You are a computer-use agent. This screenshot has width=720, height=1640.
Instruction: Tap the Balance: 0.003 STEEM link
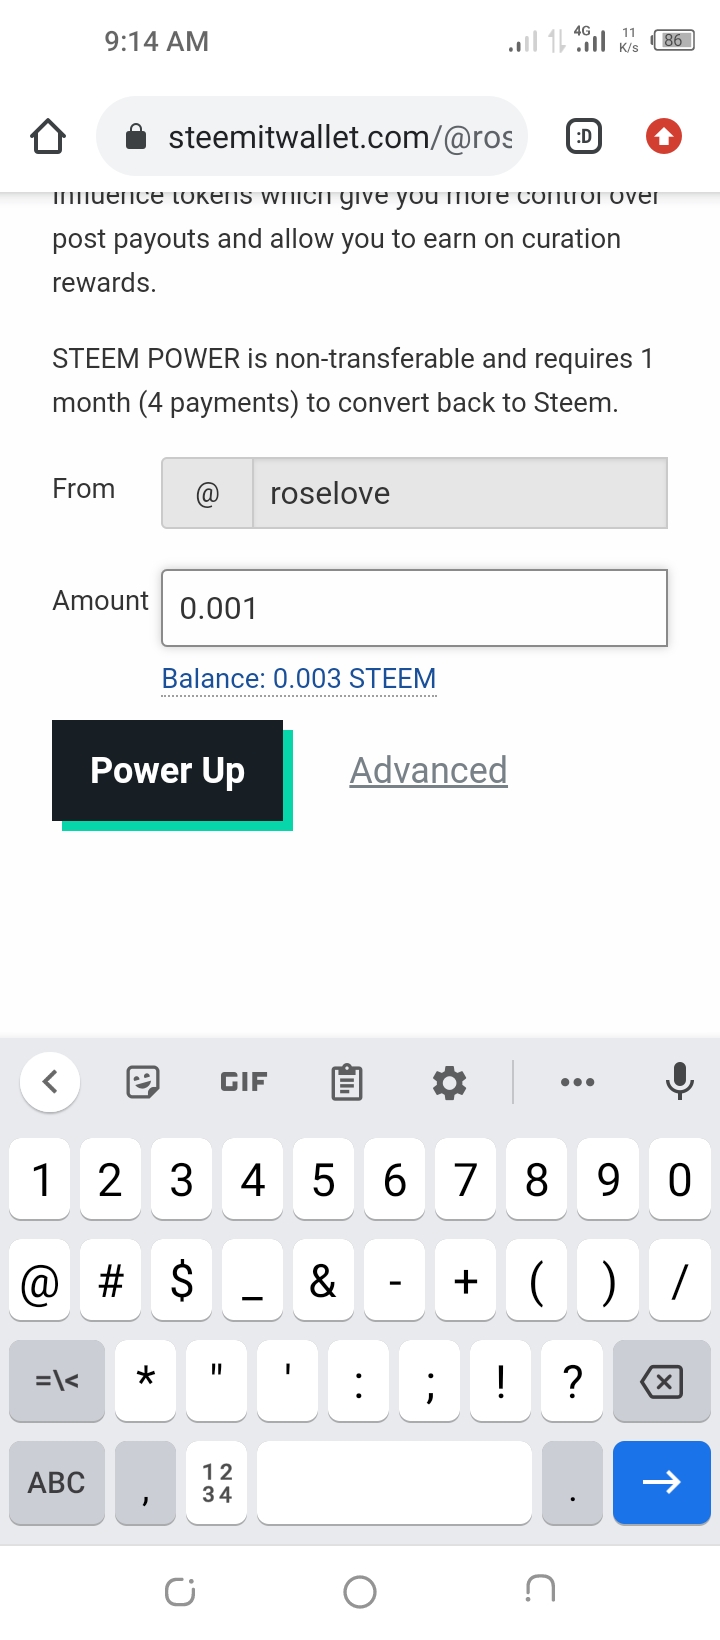[x=299, y=679]
